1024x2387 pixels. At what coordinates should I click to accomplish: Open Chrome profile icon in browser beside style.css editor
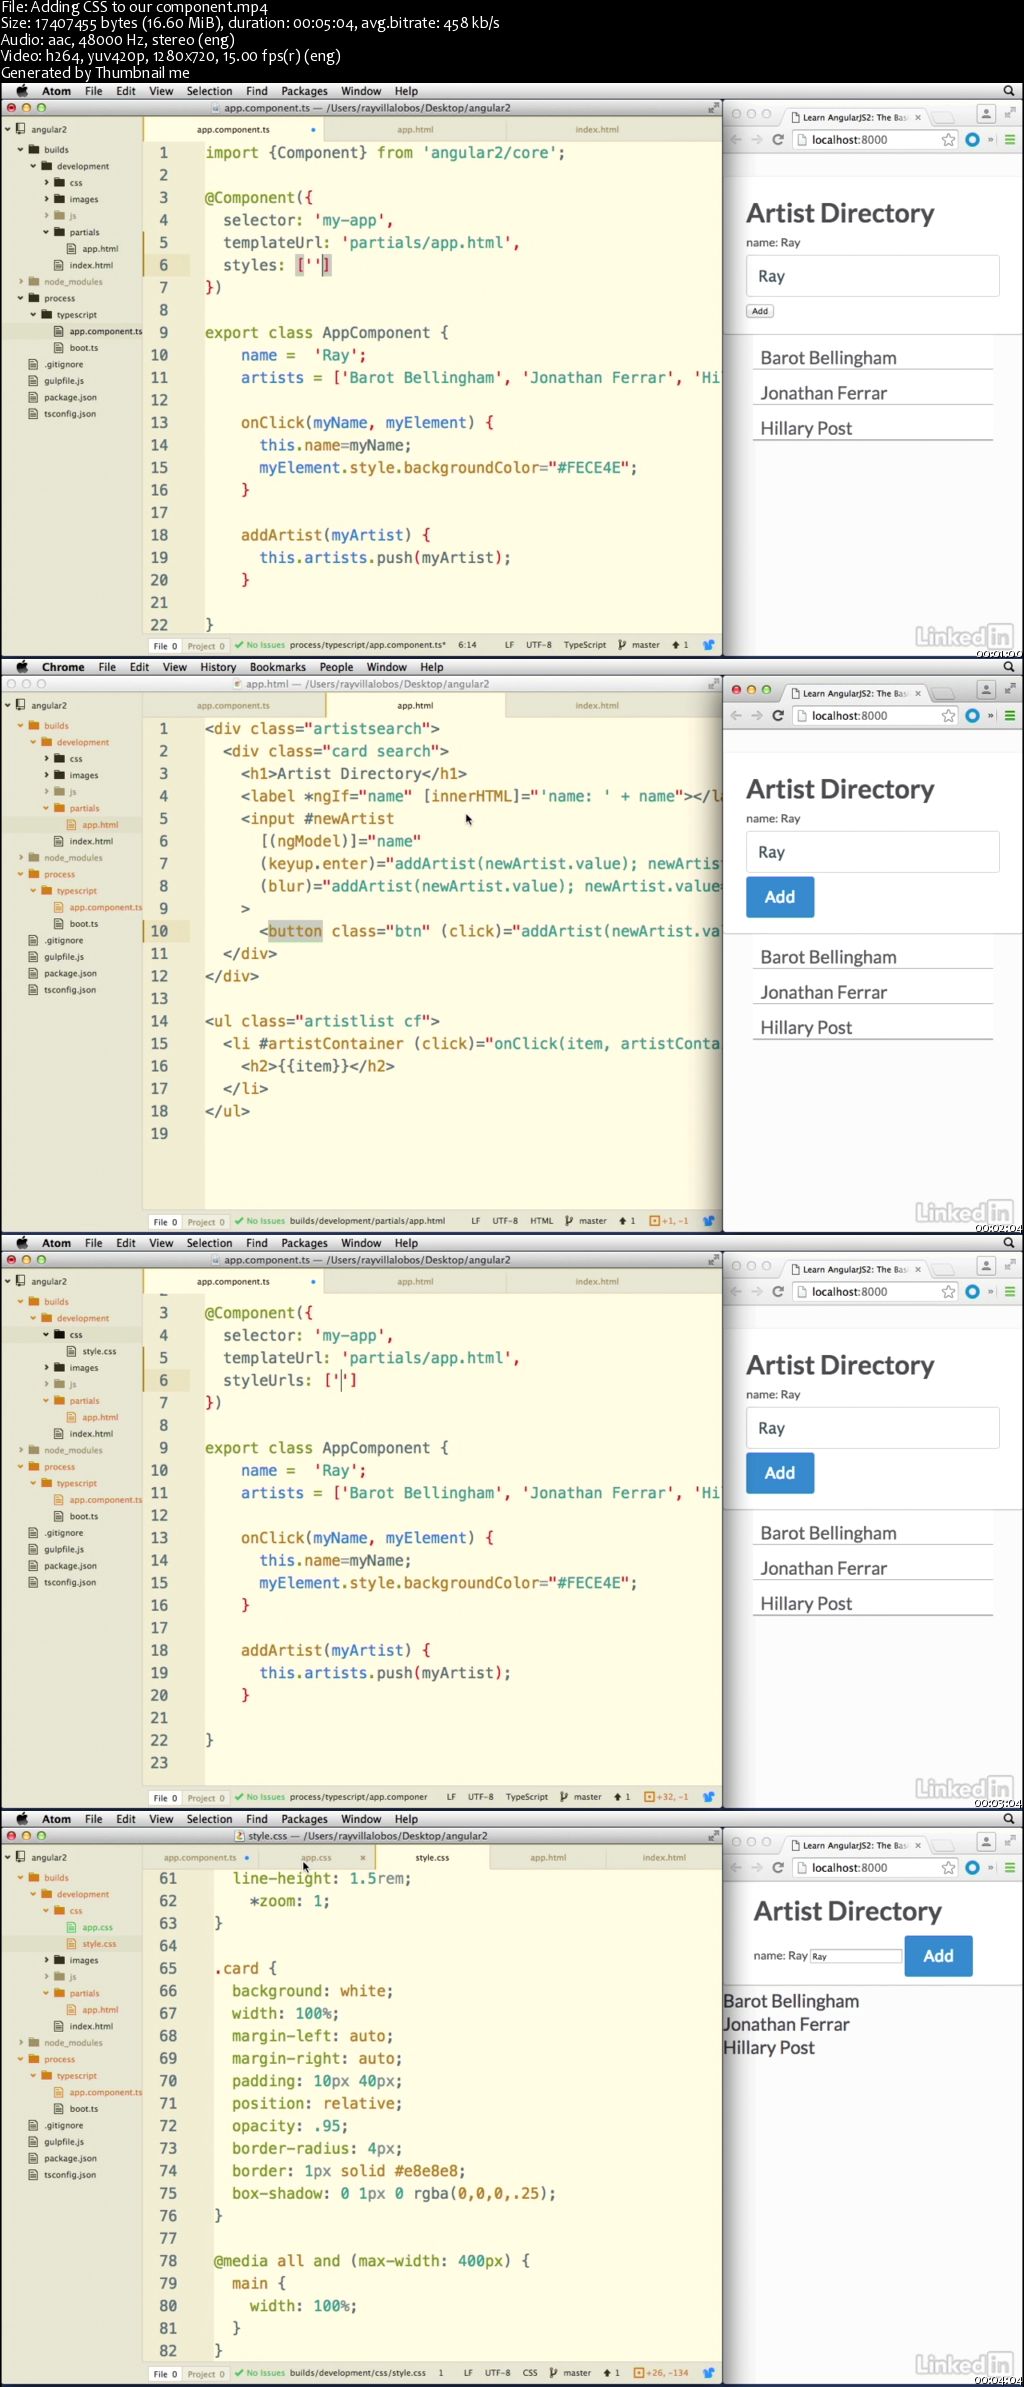pos(986,1842)
